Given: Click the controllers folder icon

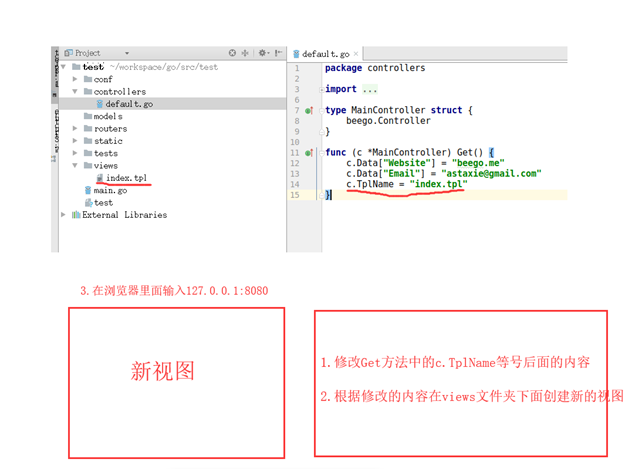Looking at the screenshot, I should 88,91.
